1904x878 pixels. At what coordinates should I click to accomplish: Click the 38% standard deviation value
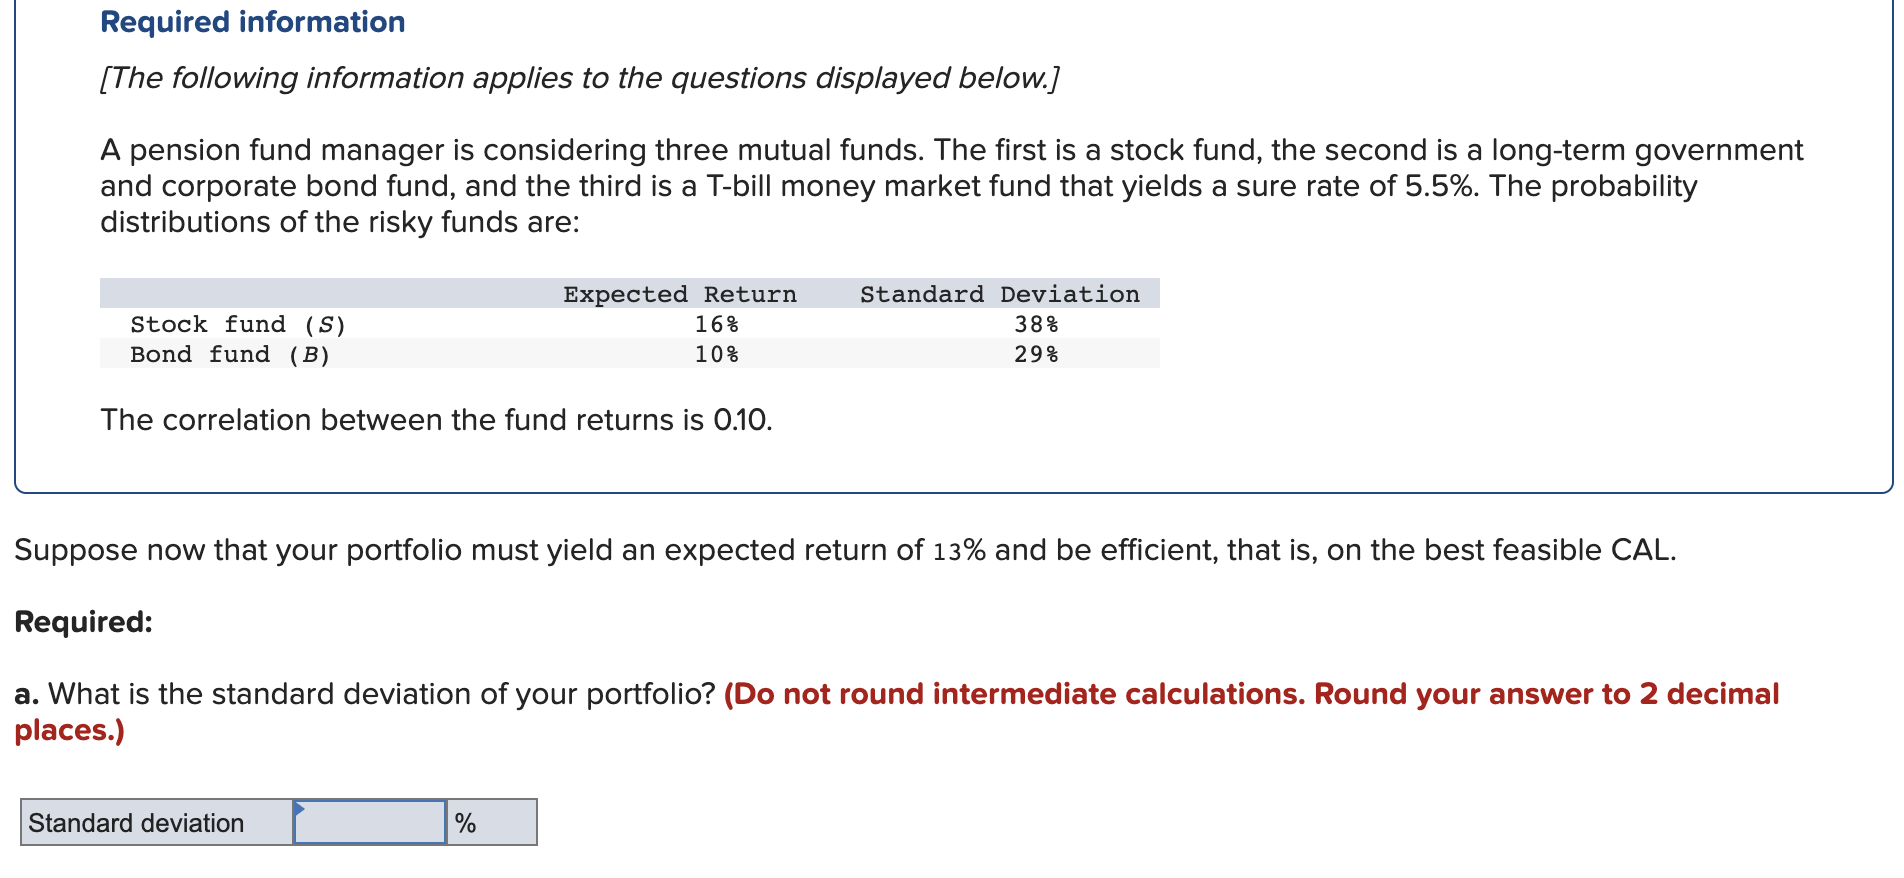pyautogui.click(x=1036, y=324)
